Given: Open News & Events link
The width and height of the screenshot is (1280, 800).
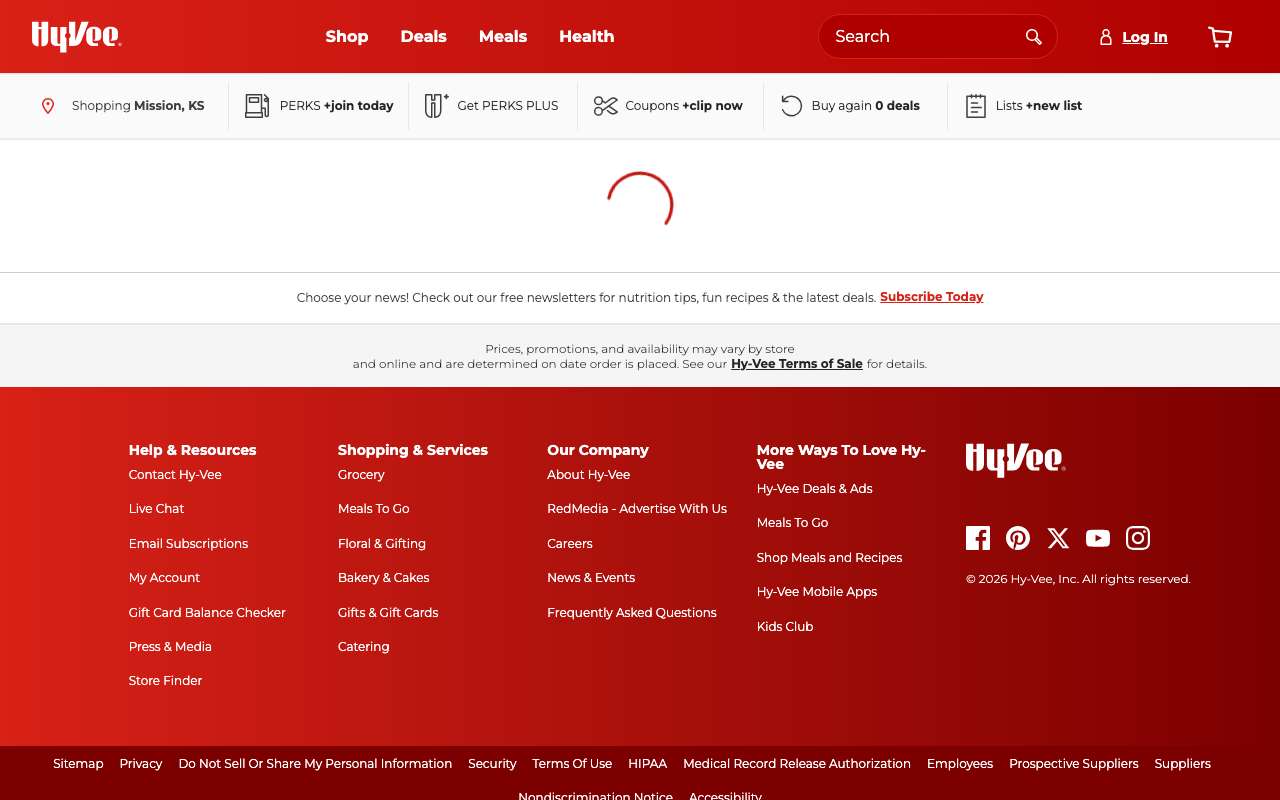Looking at the screenshot, I should [x=591, y=578].
